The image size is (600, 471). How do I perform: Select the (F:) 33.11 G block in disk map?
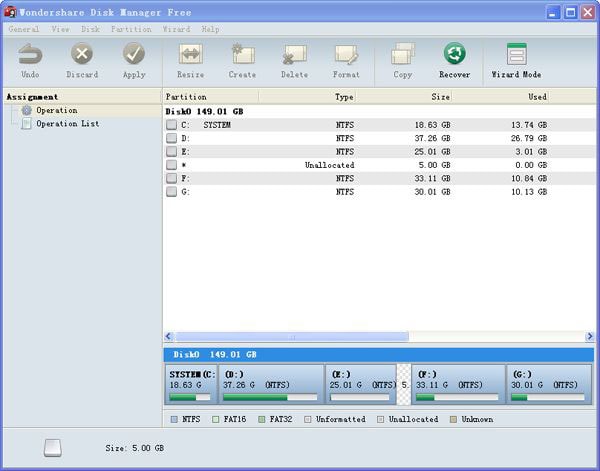point(458,385)
